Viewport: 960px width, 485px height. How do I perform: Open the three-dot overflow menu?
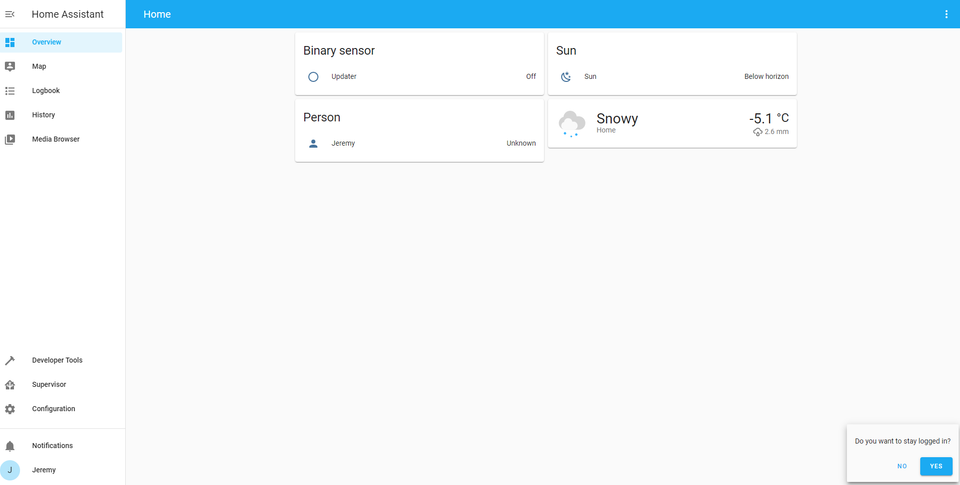point(946,14)
